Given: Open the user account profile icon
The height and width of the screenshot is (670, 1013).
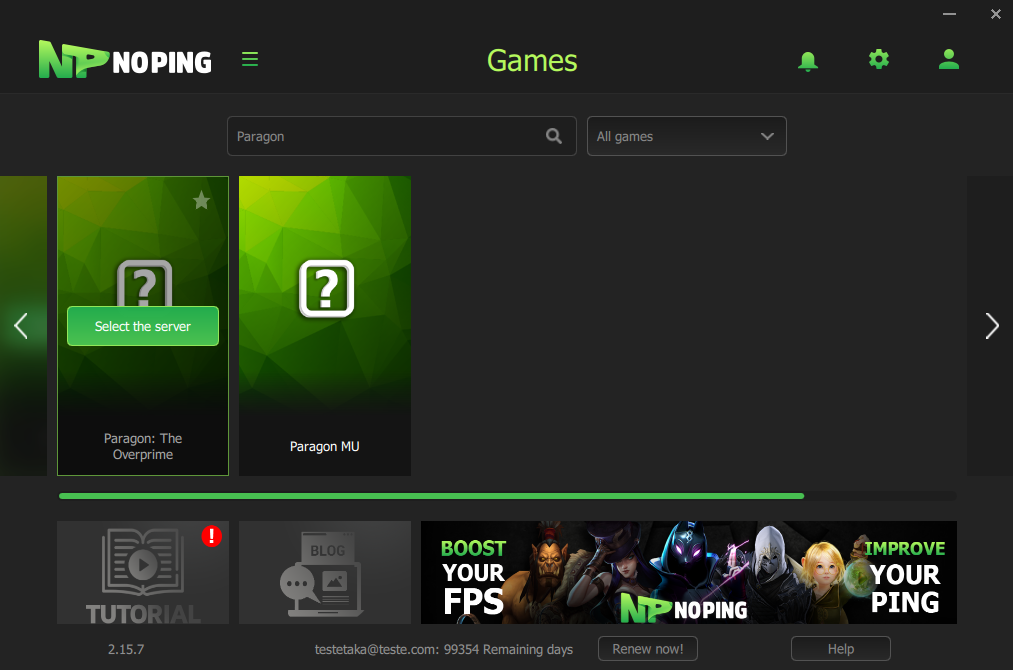Looking at the screenshot, I should pos(948,59).
